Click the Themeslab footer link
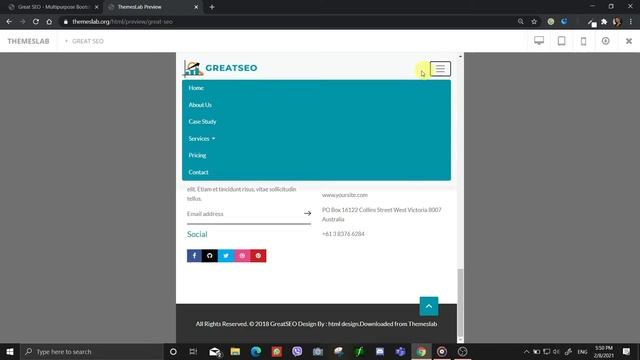Screen dimensions: 640x360 tap(422, 324)
